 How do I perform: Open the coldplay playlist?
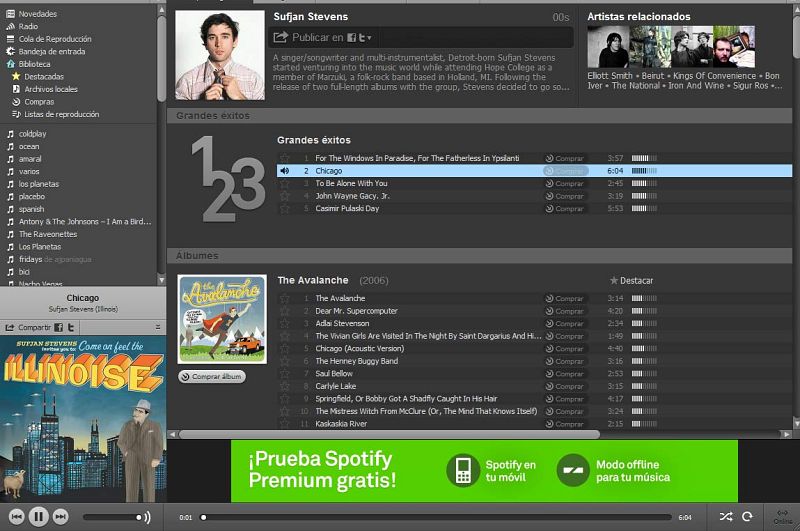32,133
